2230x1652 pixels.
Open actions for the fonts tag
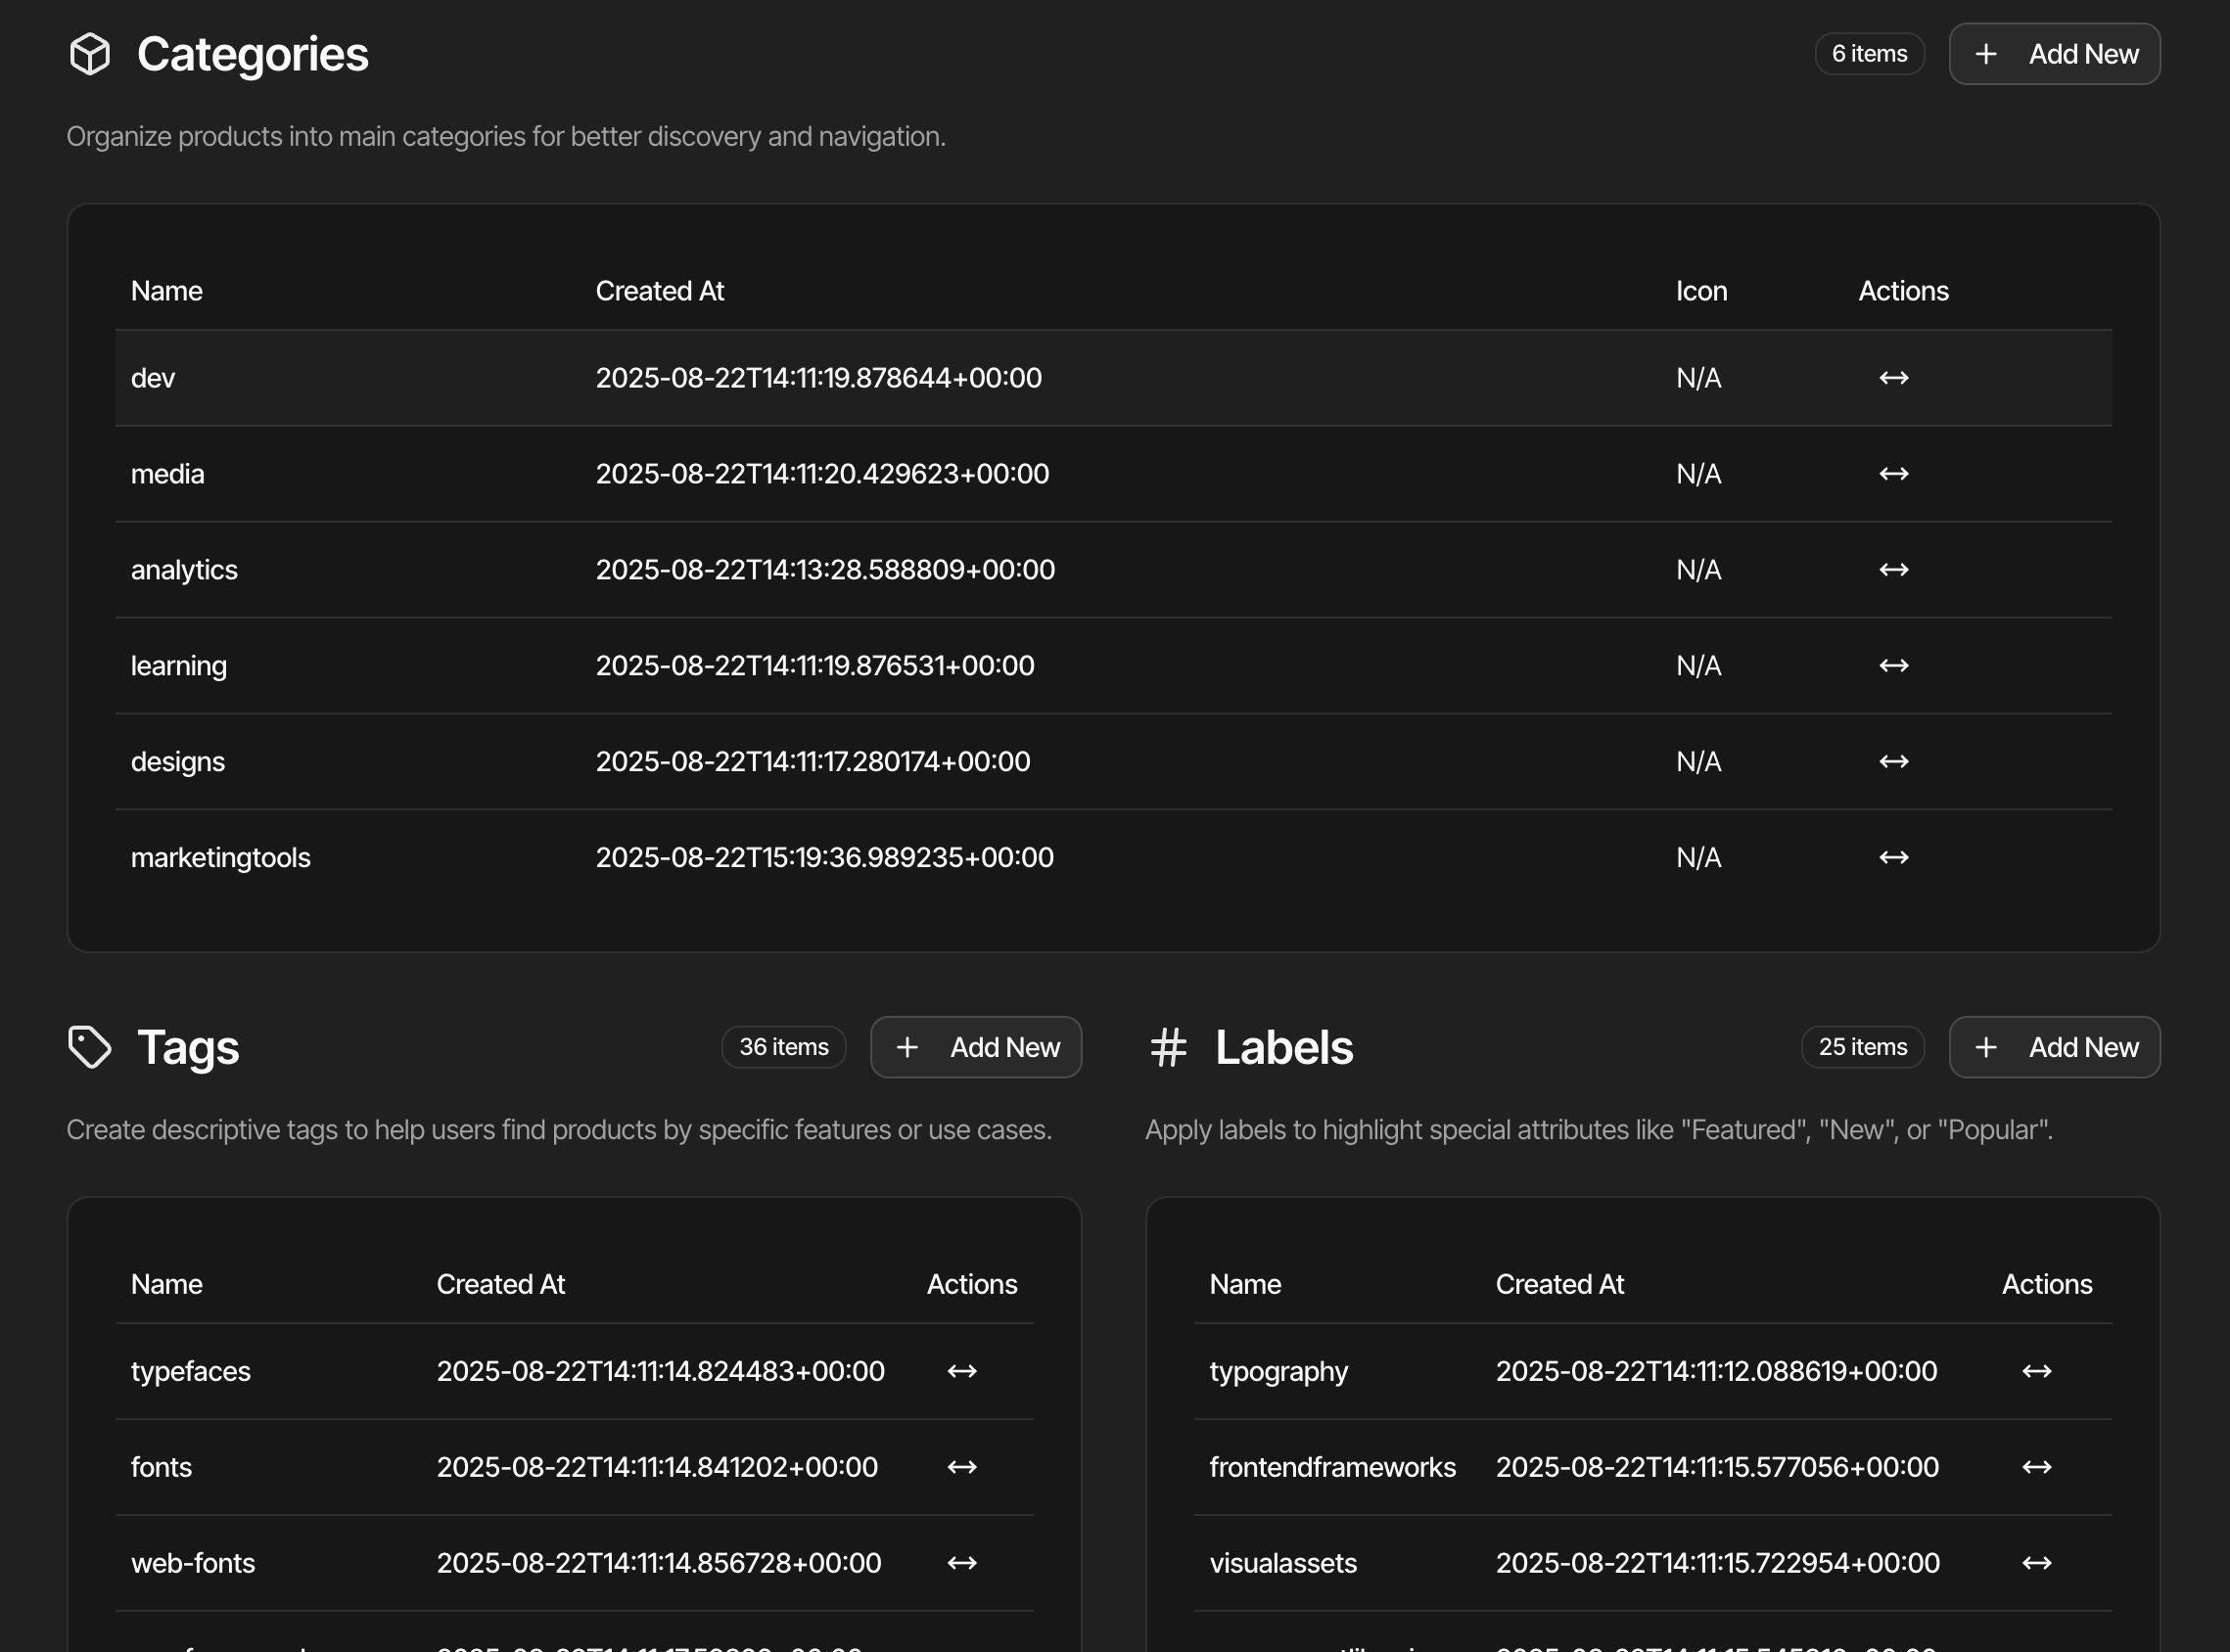(963, 1466)
